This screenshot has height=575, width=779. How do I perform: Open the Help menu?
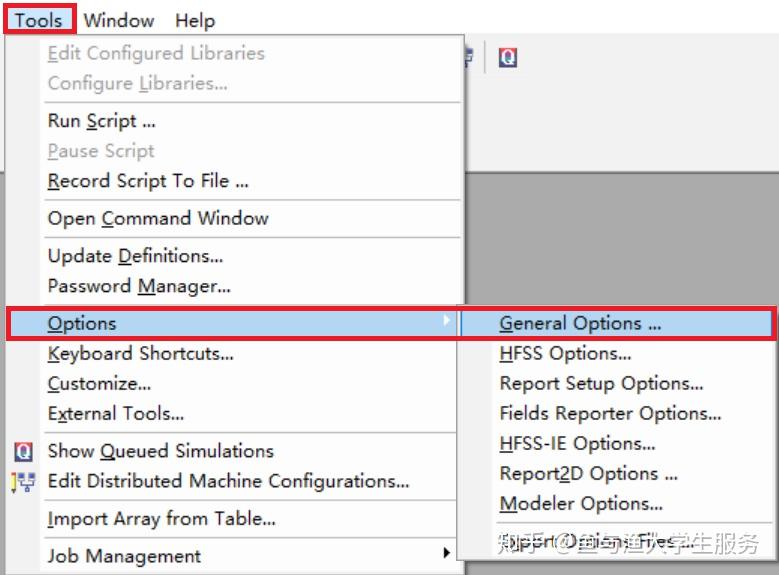pyautogui.click(x=194, y=20)
